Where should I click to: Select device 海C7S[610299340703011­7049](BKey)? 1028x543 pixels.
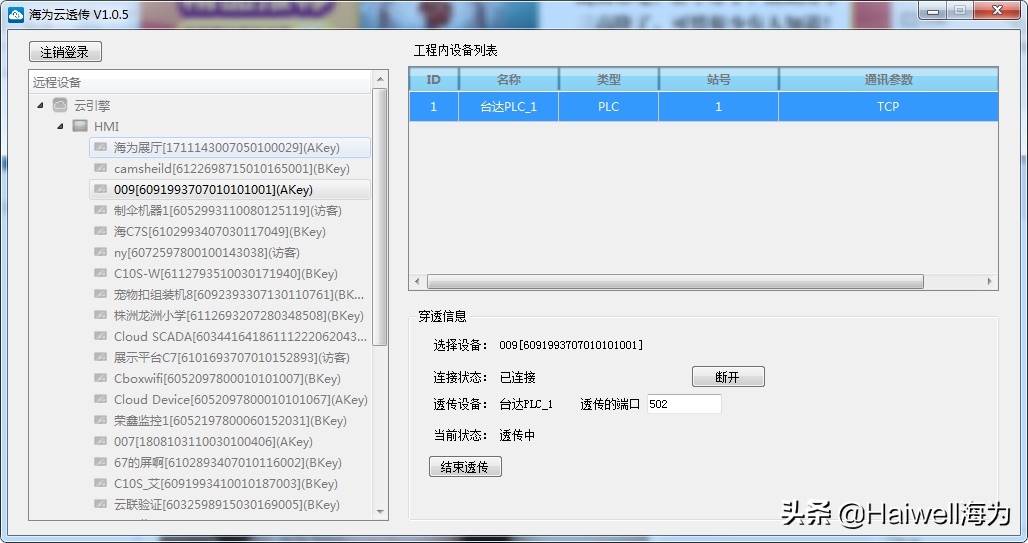[x=220, y=231]
